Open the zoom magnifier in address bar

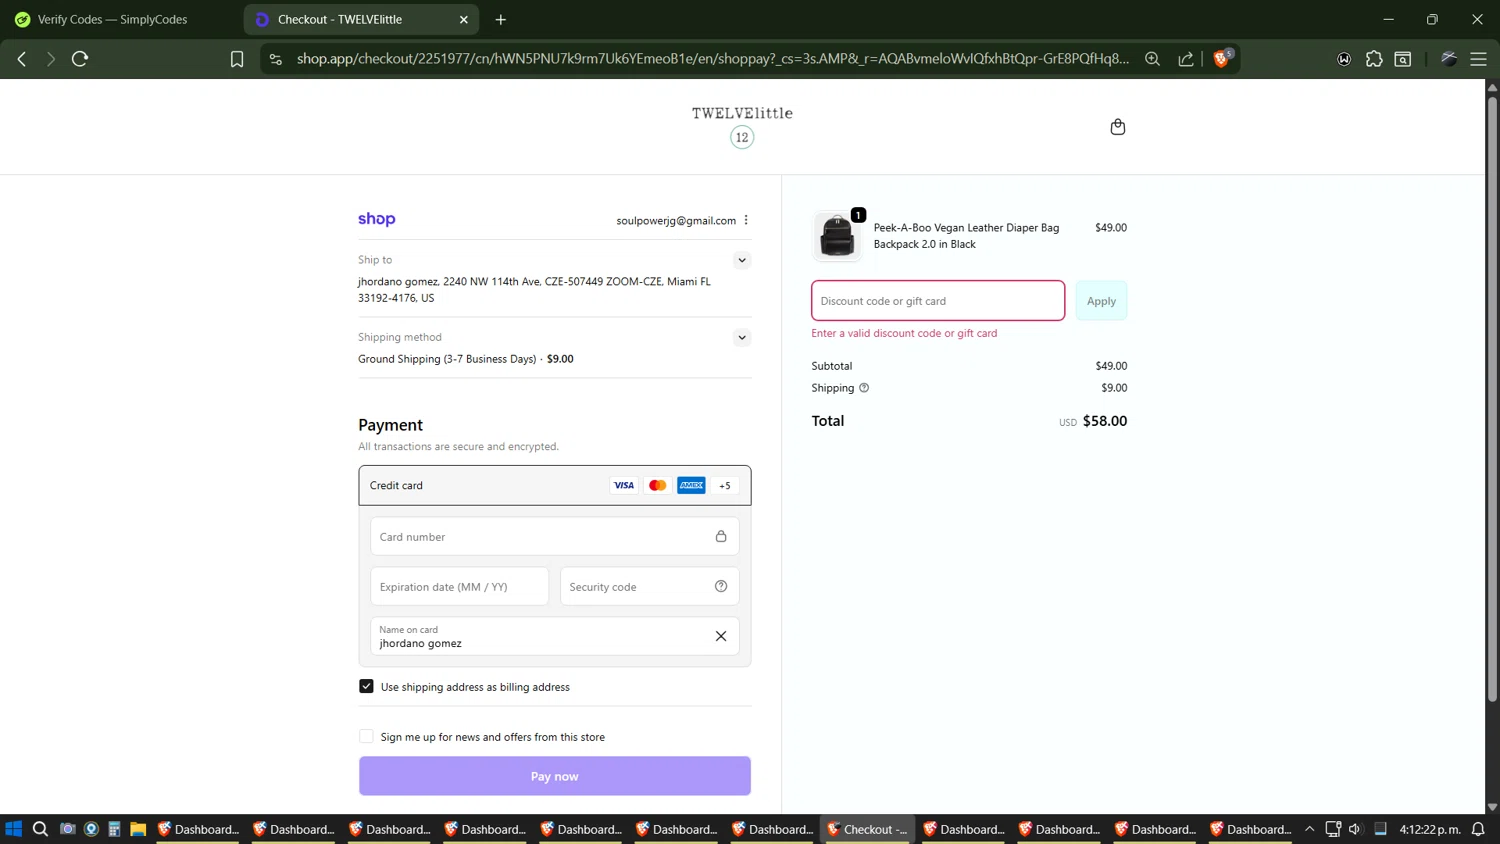[1152, 59]
